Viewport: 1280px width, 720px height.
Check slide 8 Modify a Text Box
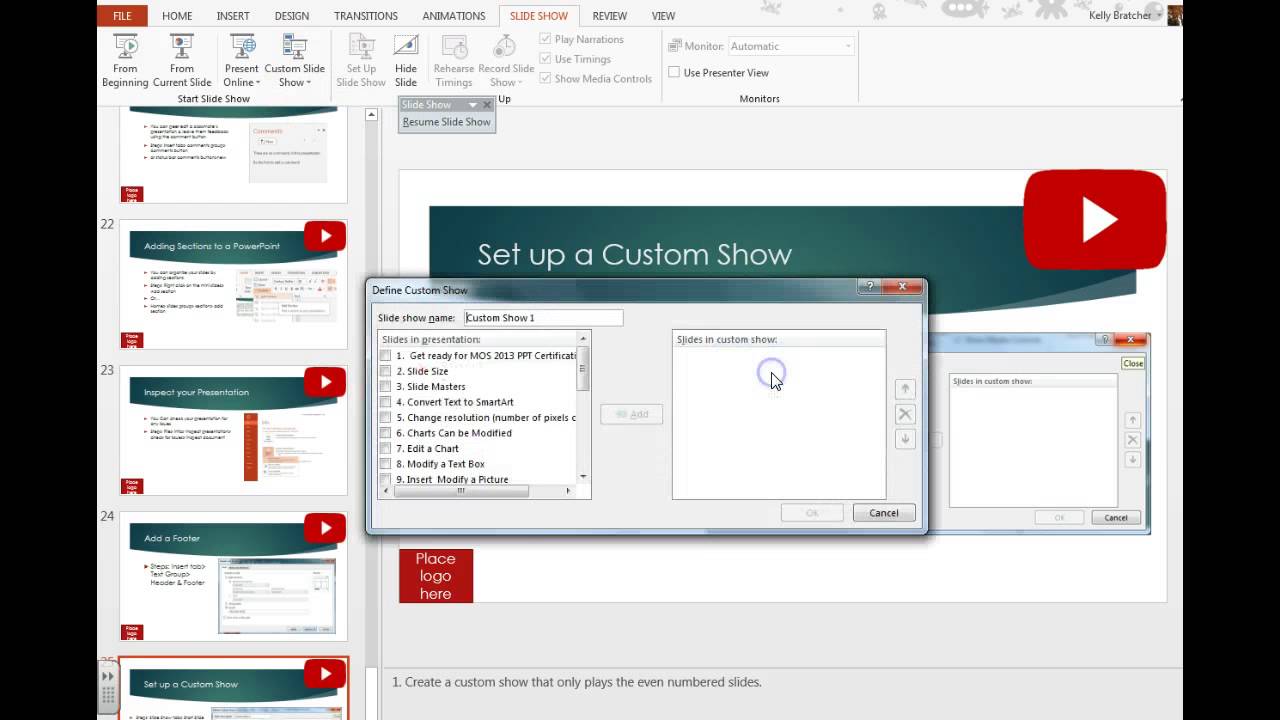(x=386, y=464)
